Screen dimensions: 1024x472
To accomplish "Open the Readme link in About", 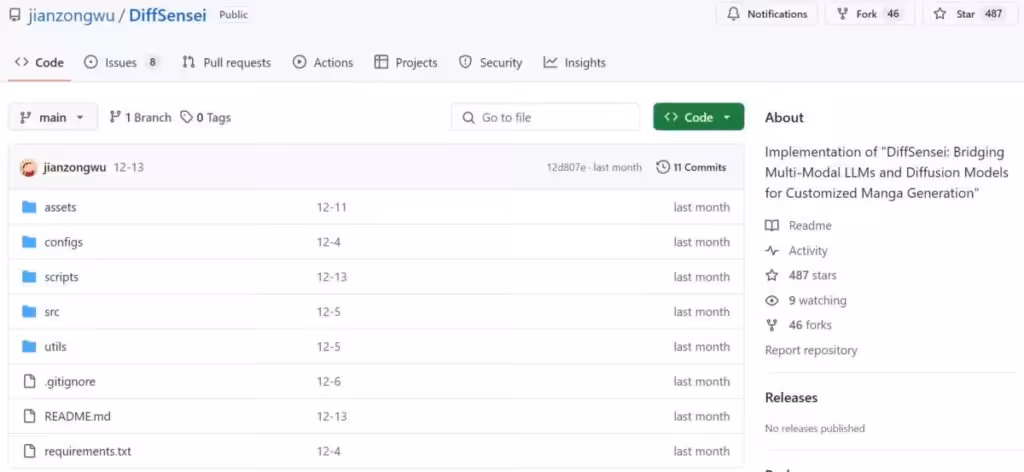I will point(809,226).
